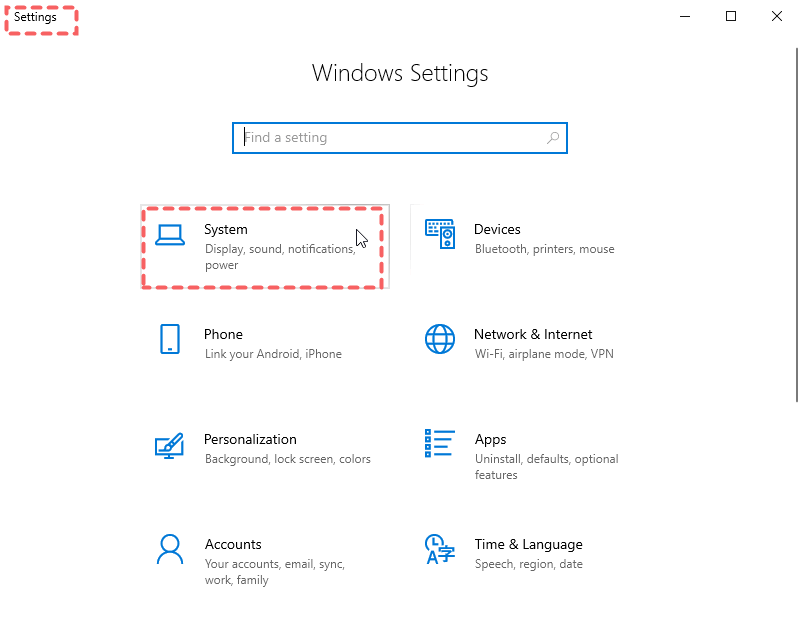Open the Devices keyboard and speaker icon
800x632 pixels.
tap(440, 234)
